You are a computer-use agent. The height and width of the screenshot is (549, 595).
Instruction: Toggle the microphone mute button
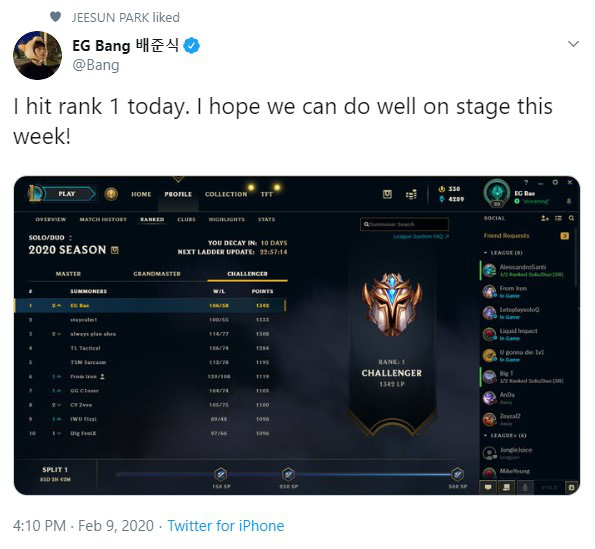(525, 487)
